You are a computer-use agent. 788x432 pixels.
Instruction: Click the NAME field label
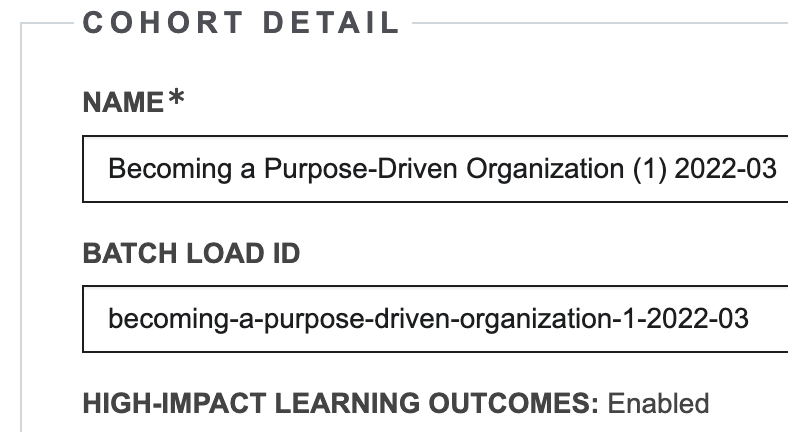122,103
